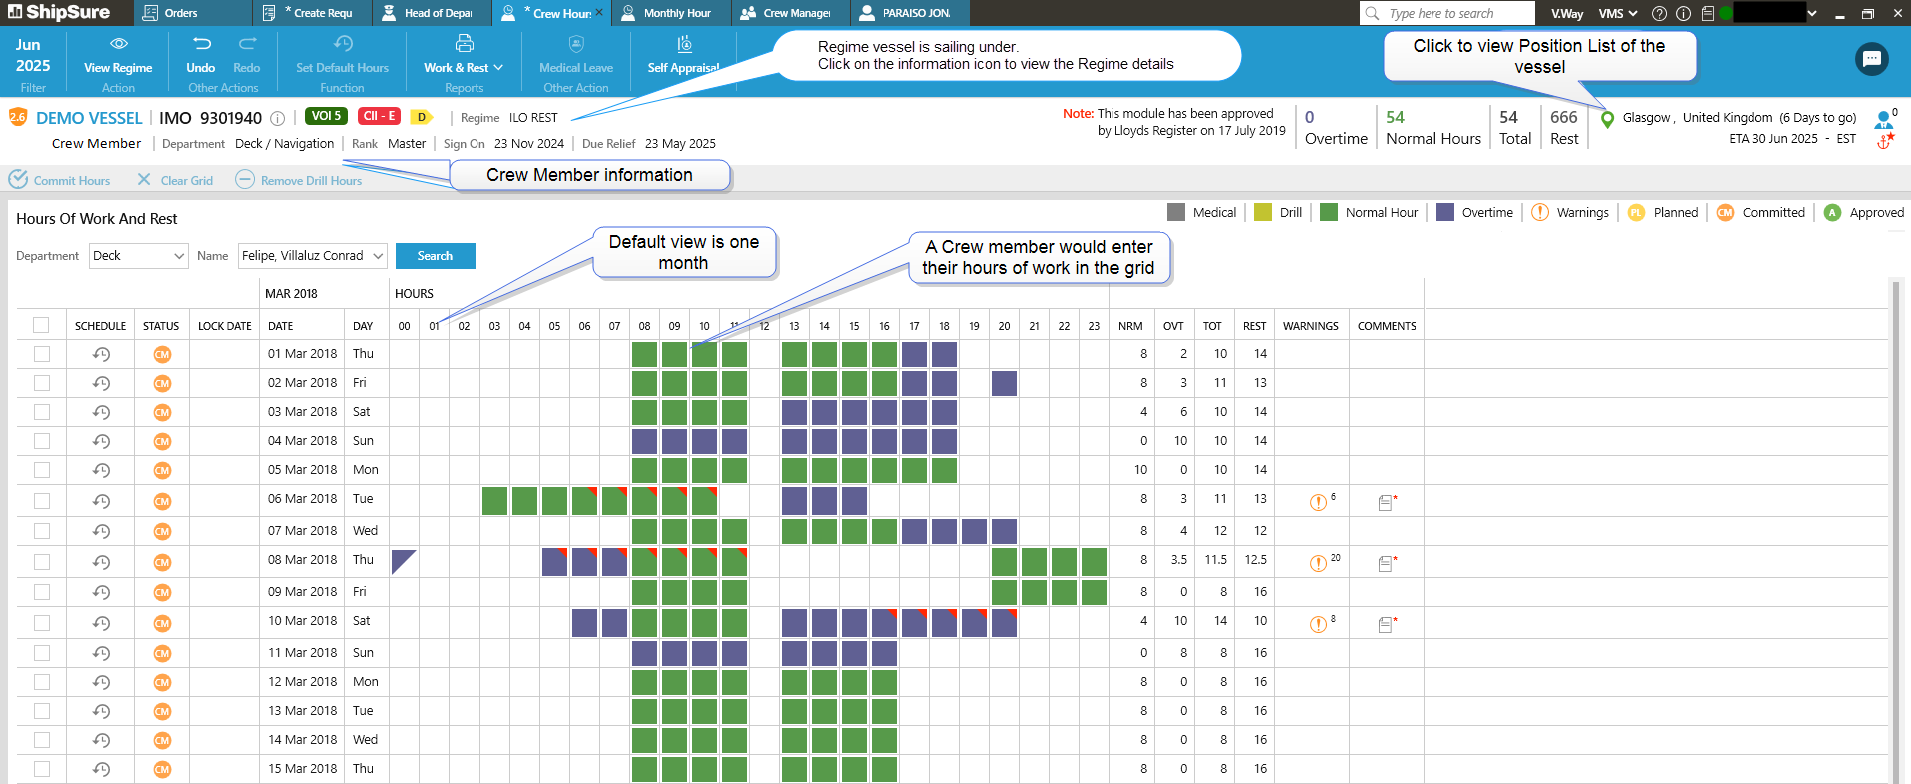Image resolution: width=1911 pixels, height=784 pixels.
Task: Click the schedule history icon for 01 Mar 2018
Action: pyautogui.click(x=101, y=354)
